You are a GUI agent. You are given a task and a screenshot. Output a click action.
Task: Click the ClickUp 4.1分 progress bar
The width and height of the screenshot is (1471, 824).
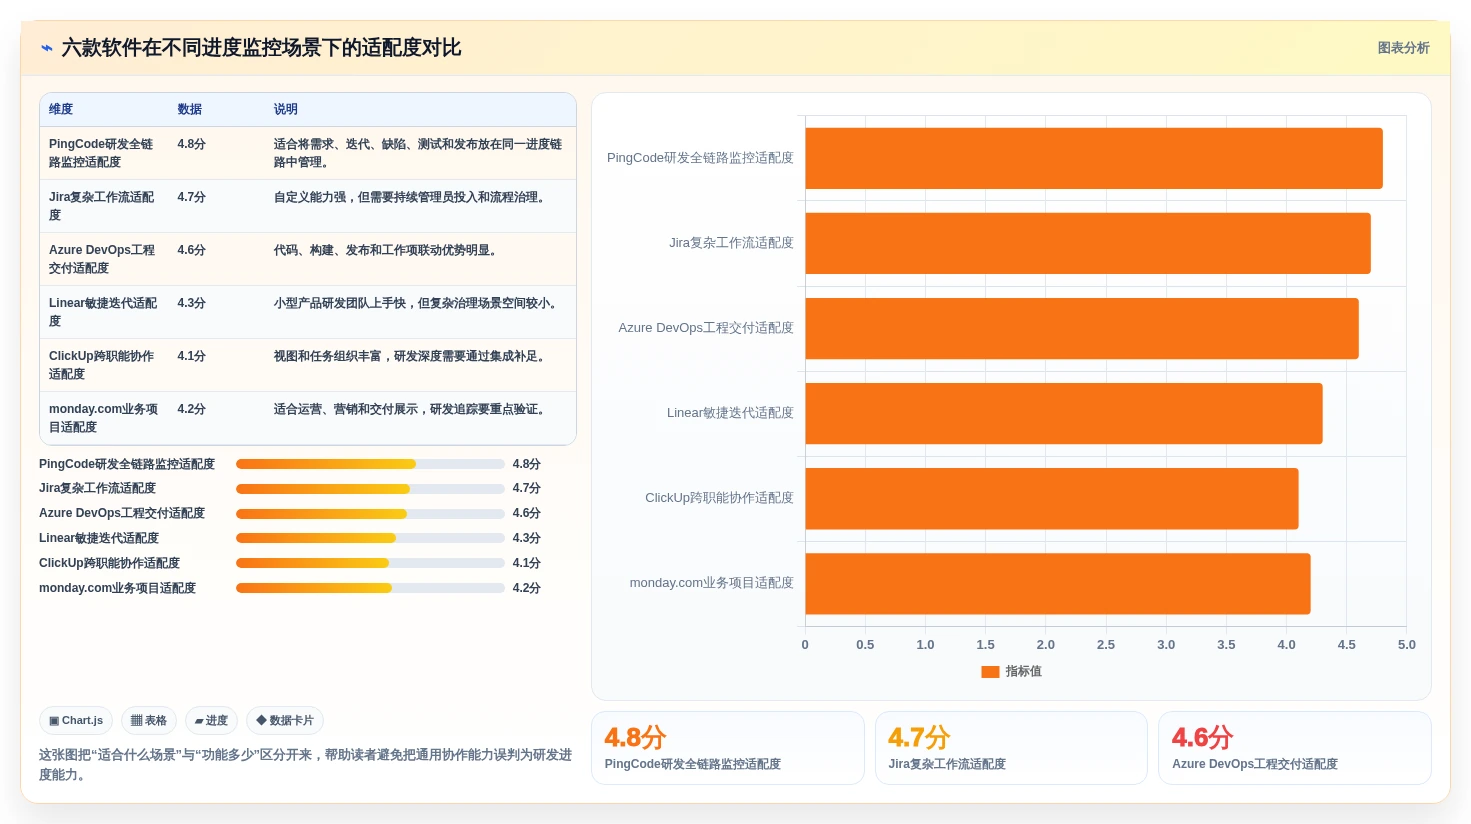370,563
